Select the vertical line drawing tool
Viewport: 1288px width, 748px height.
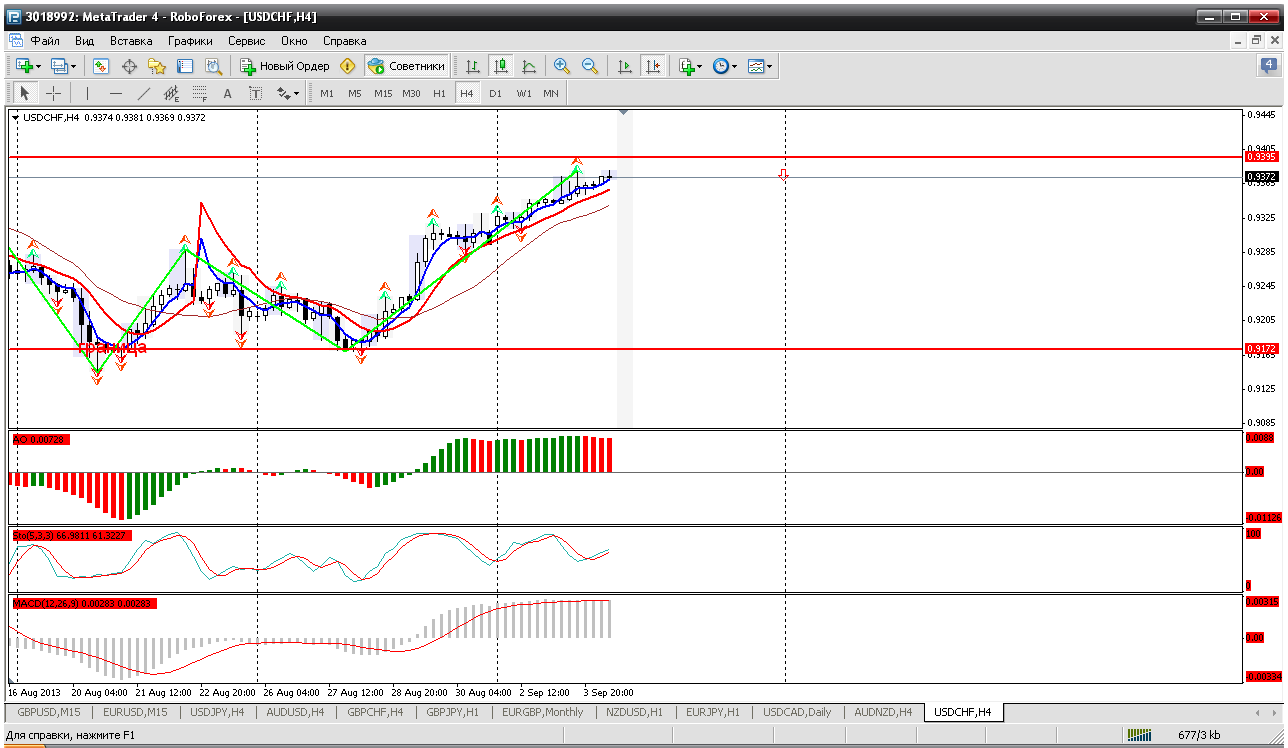87,93
